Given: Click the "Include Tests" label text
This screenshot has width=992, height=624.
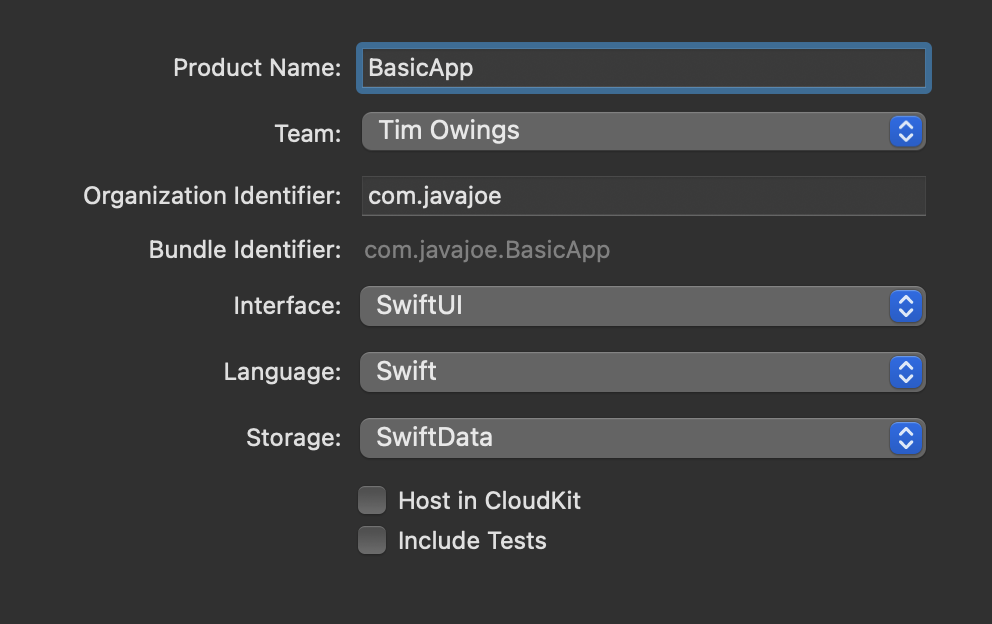Looking at the screenshot, I should coord(472,541).
